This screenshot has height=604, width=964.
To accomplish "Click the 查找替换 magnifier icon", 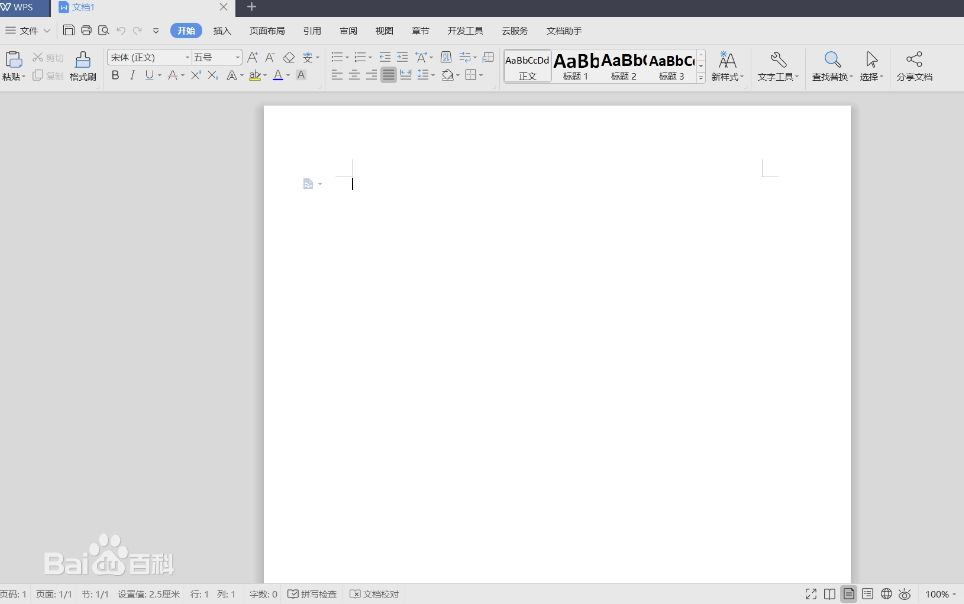I will (832, 60).
